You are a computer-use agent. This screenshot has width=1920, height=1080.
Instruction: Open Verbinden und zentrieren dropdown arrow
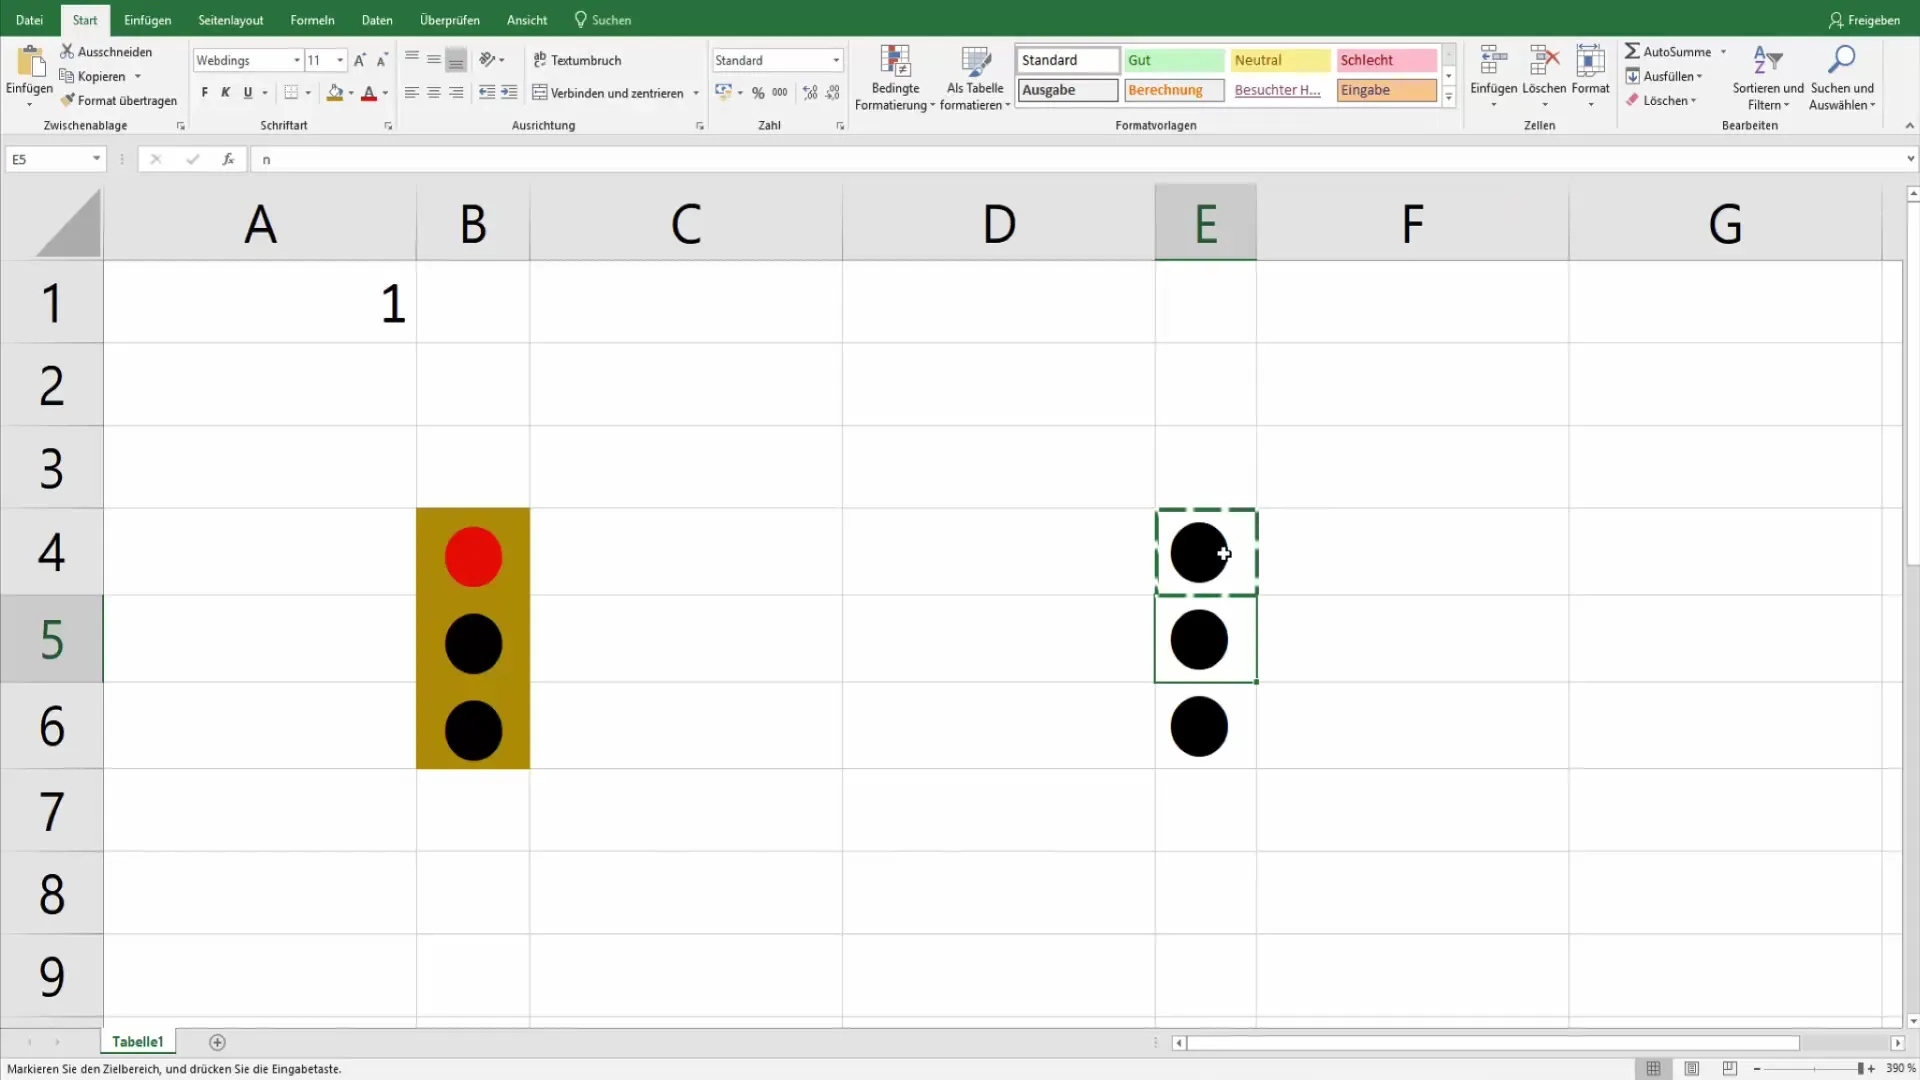pyautogui.click(x=696, y=93)
